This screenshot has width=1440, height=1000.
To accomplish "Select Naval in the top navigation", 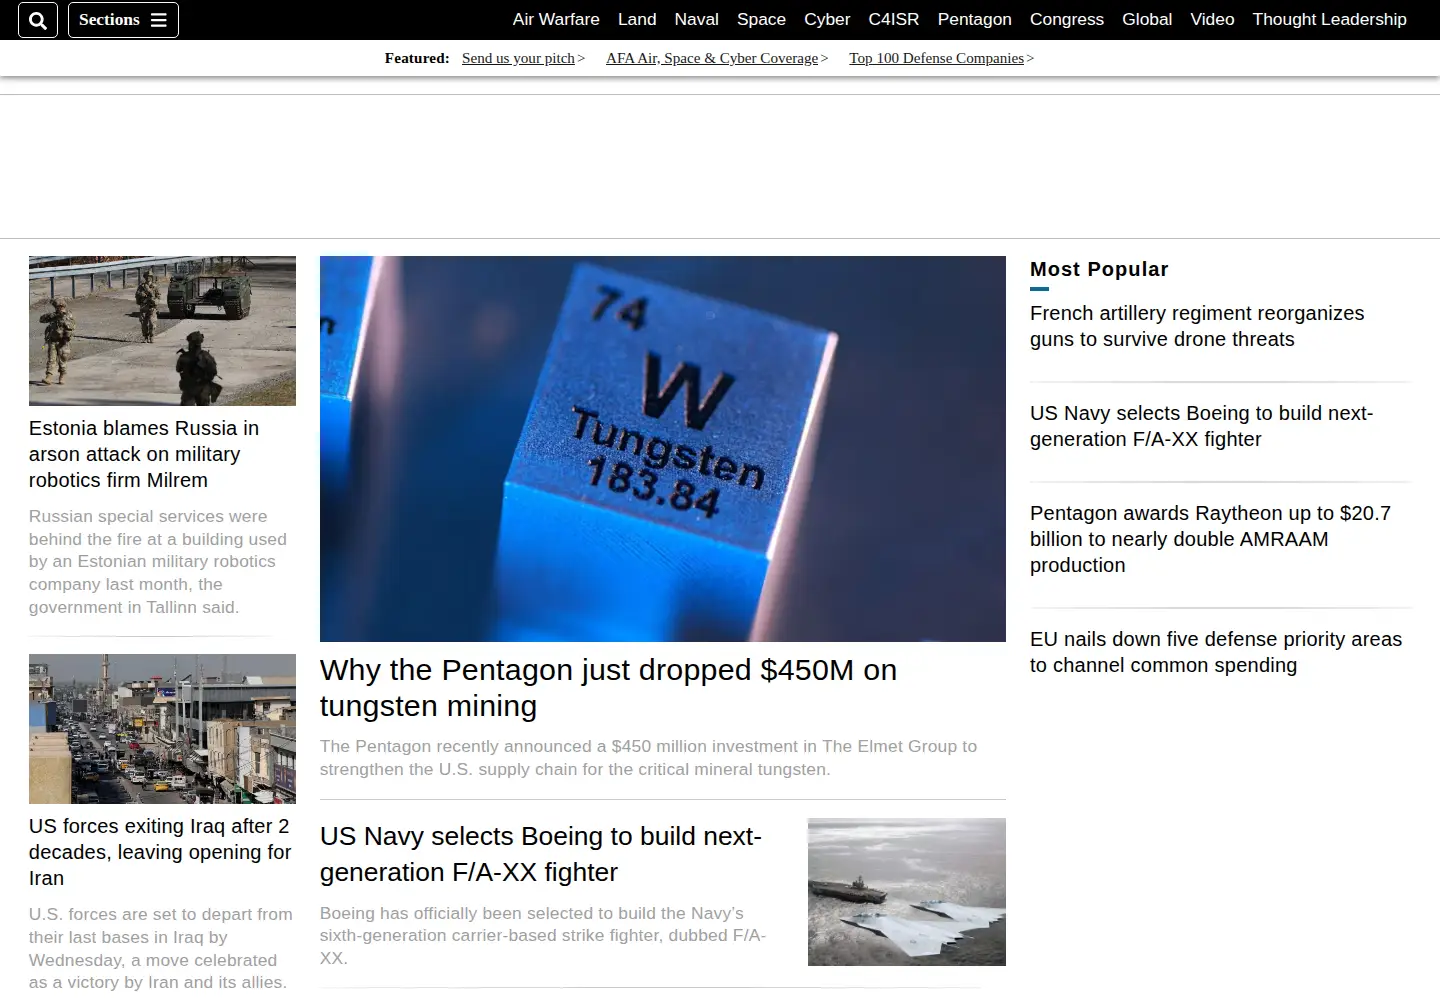I will coord(696,19).
